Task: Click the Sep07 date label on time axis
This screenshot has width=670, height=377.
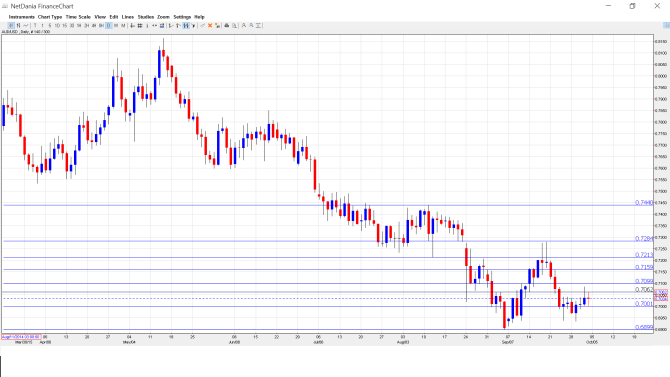Action: [508, 342]
